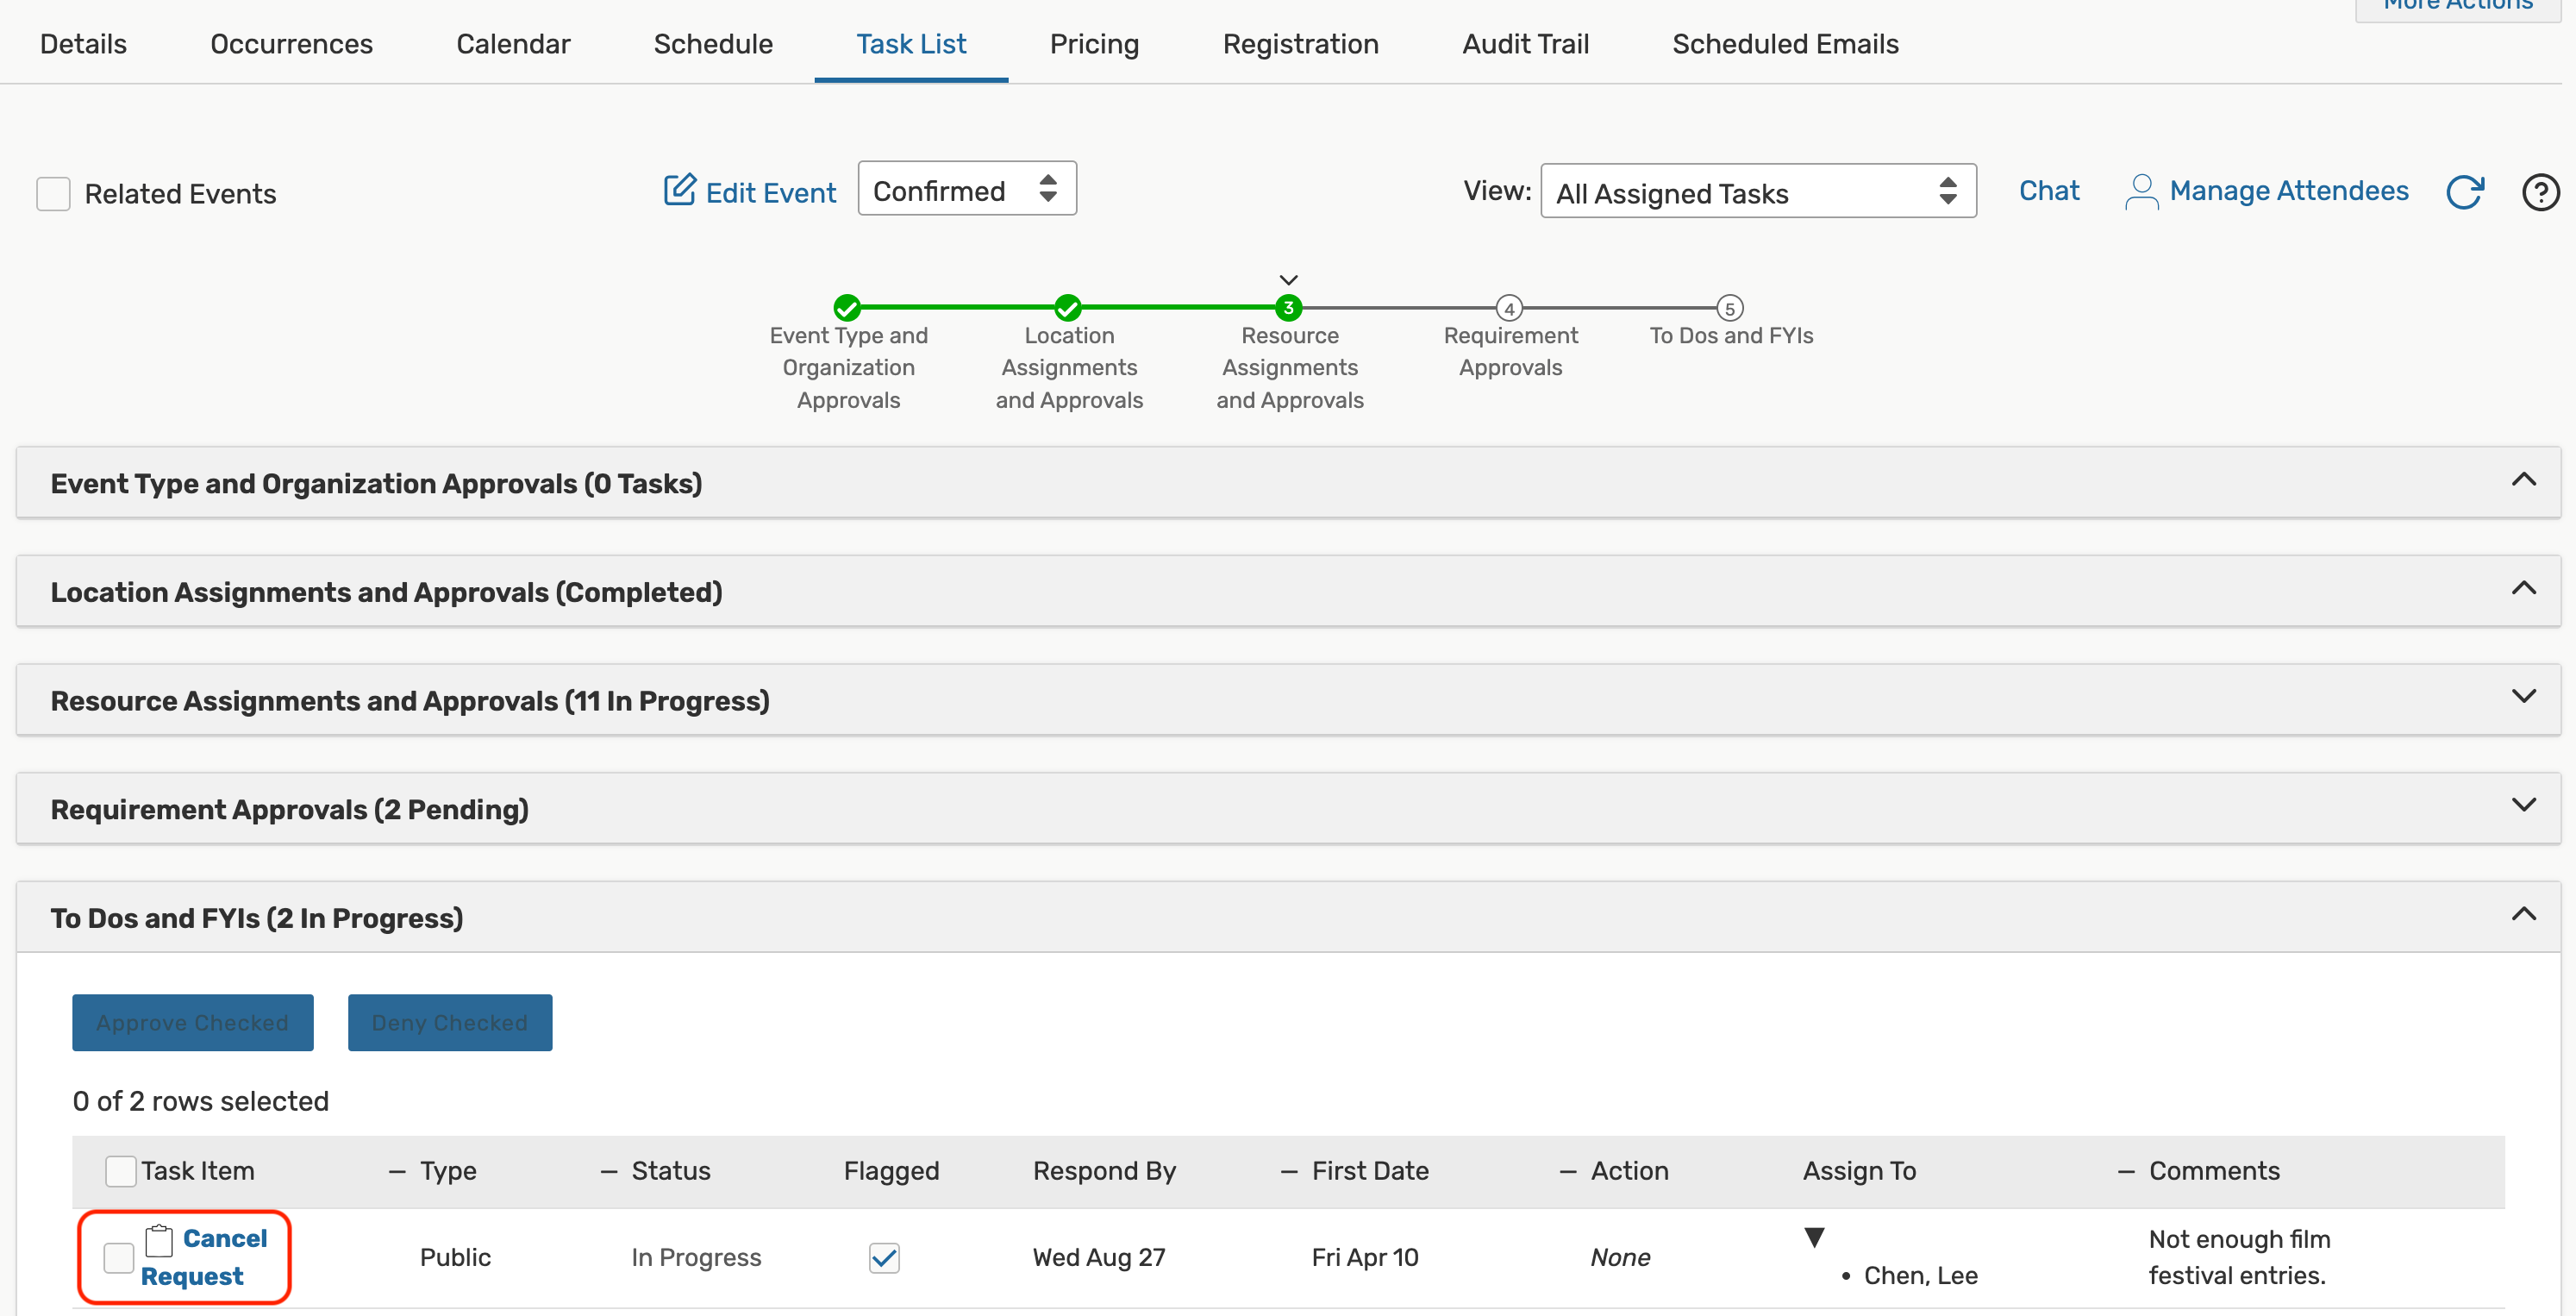This screenshot has height=1316, width=2576.
Task: Click the refresh task list icon
Action: pos(2463,192)
